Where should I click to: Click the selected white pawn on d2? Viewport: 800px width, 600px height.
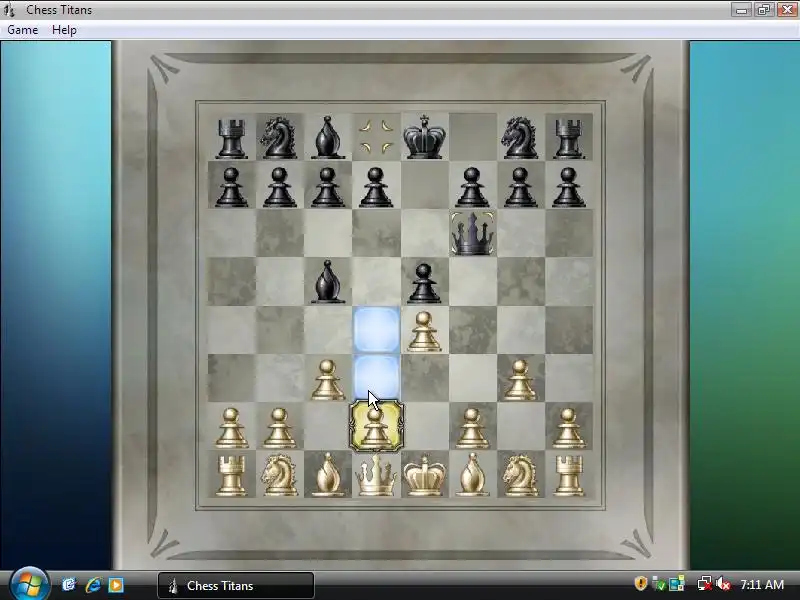(376, 427)
